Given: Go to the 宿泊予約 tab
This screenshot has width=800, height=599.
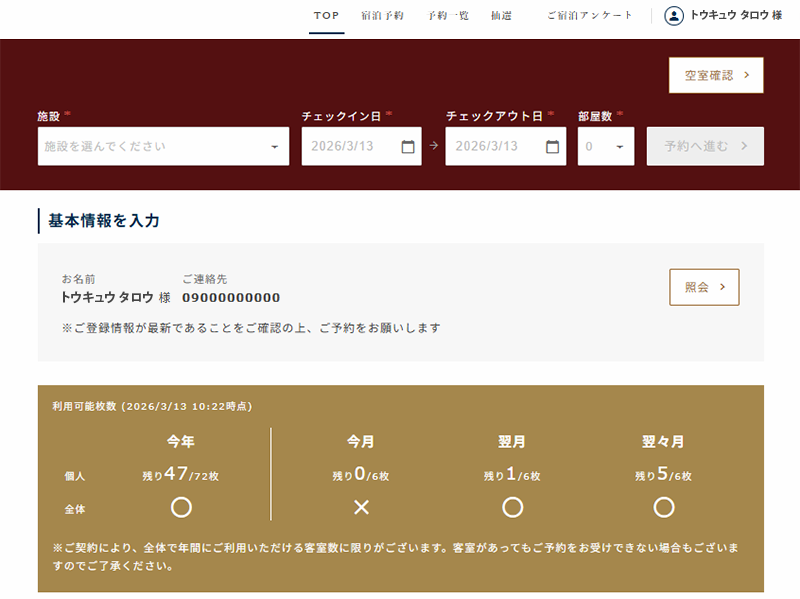Looking at the screenshot, I should (382, 15).
